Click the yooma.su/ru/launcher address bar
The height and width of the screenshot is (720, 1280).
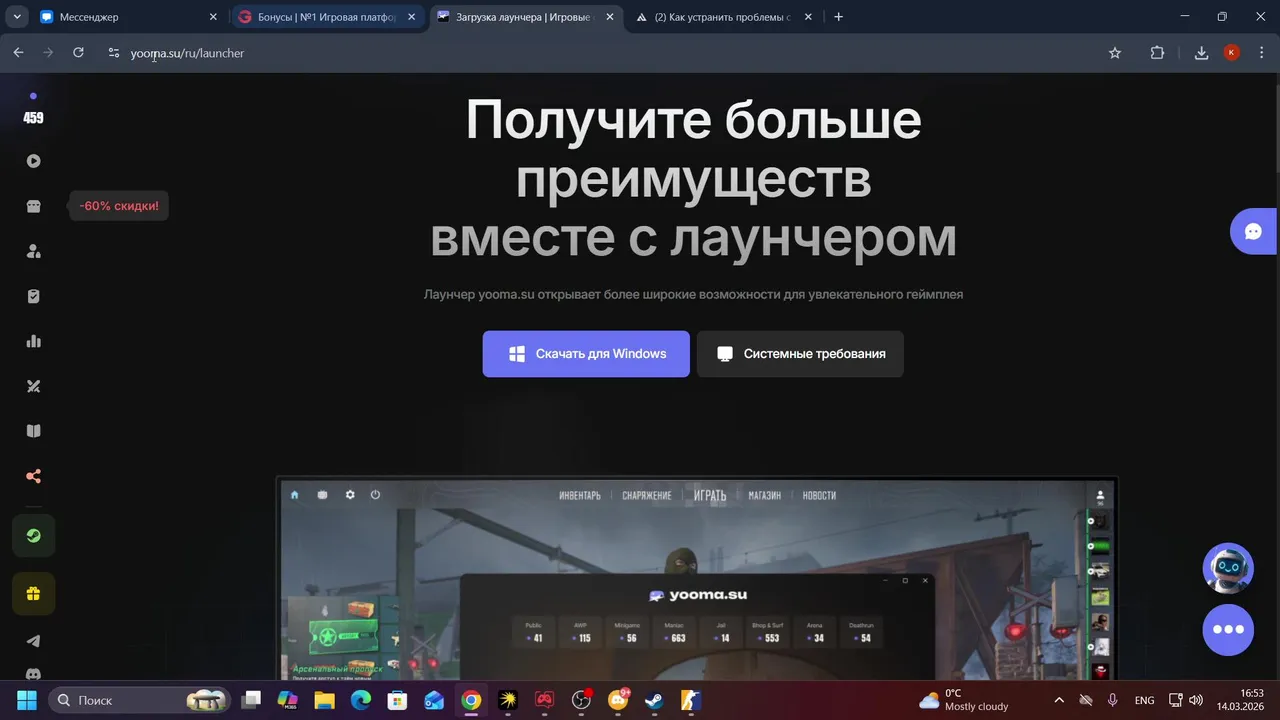point(600,53)
